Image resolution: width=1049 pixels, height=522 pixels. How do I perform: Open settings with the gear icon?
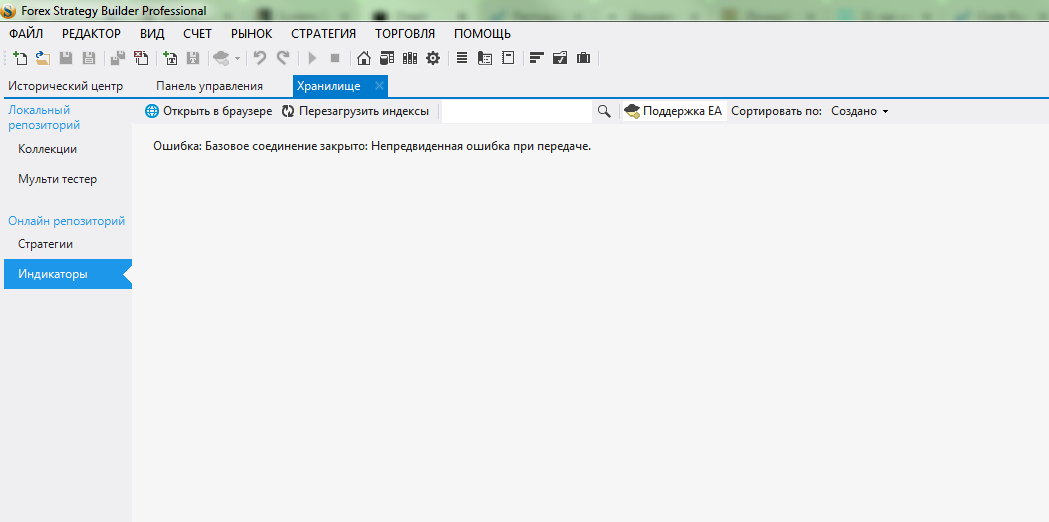coord(433,58)
